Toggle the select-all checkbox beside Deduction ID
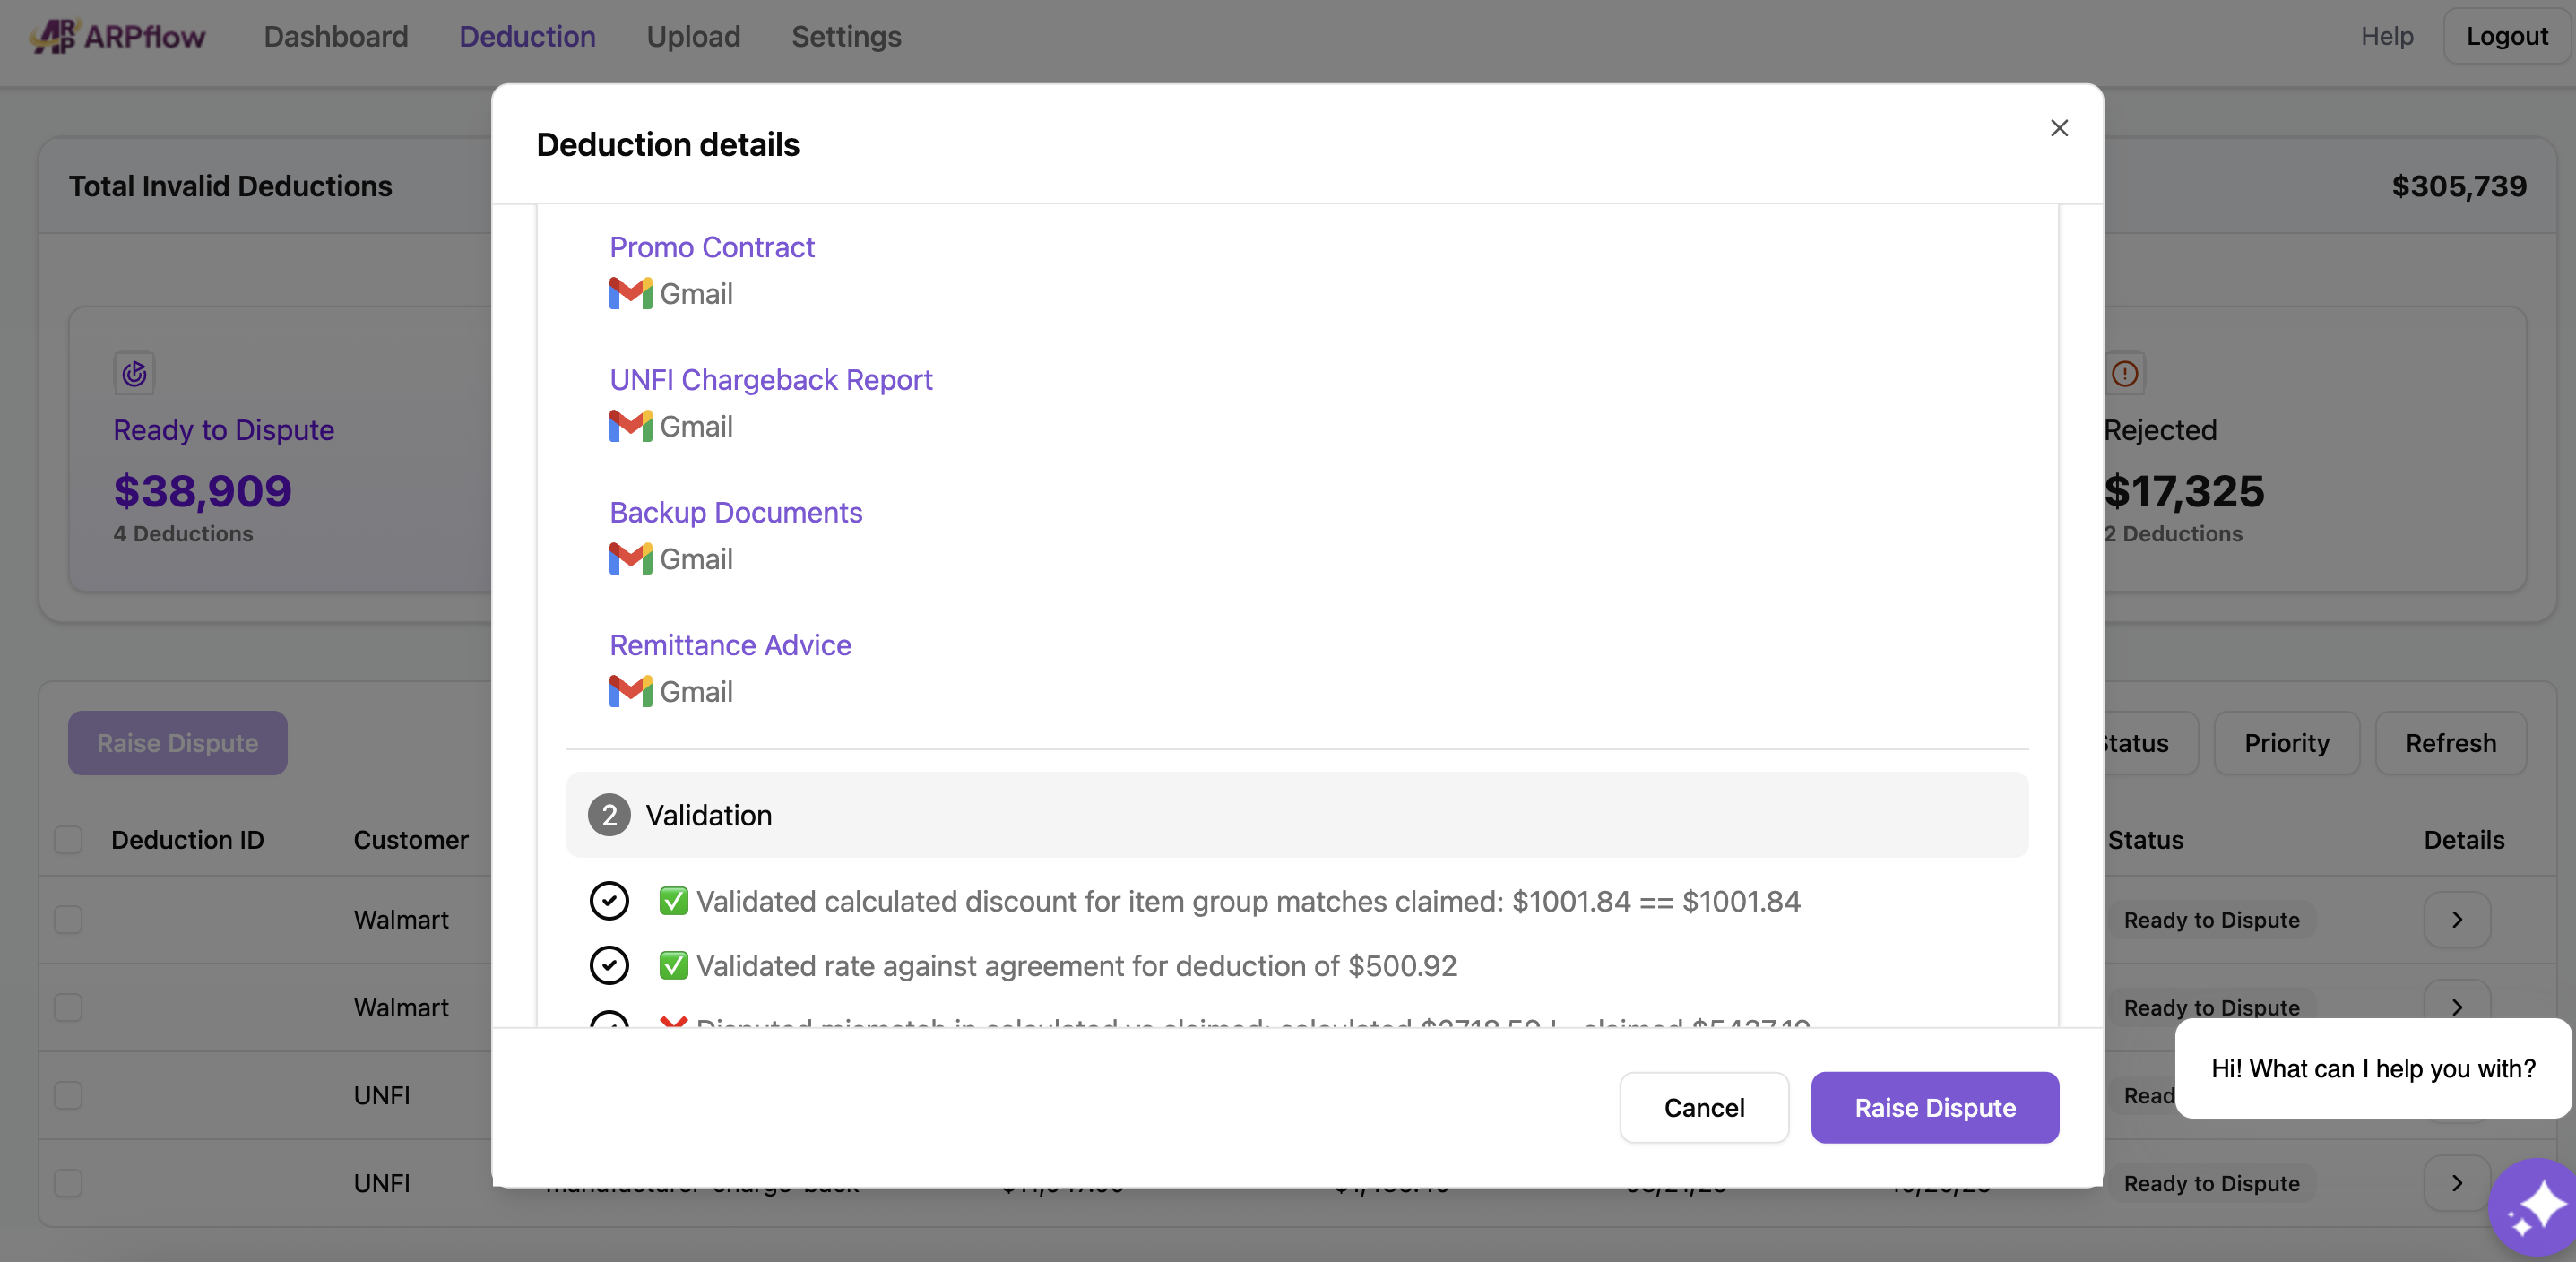The width and height of the screenshot is (2576, 1262). click(x=68, y=839)
